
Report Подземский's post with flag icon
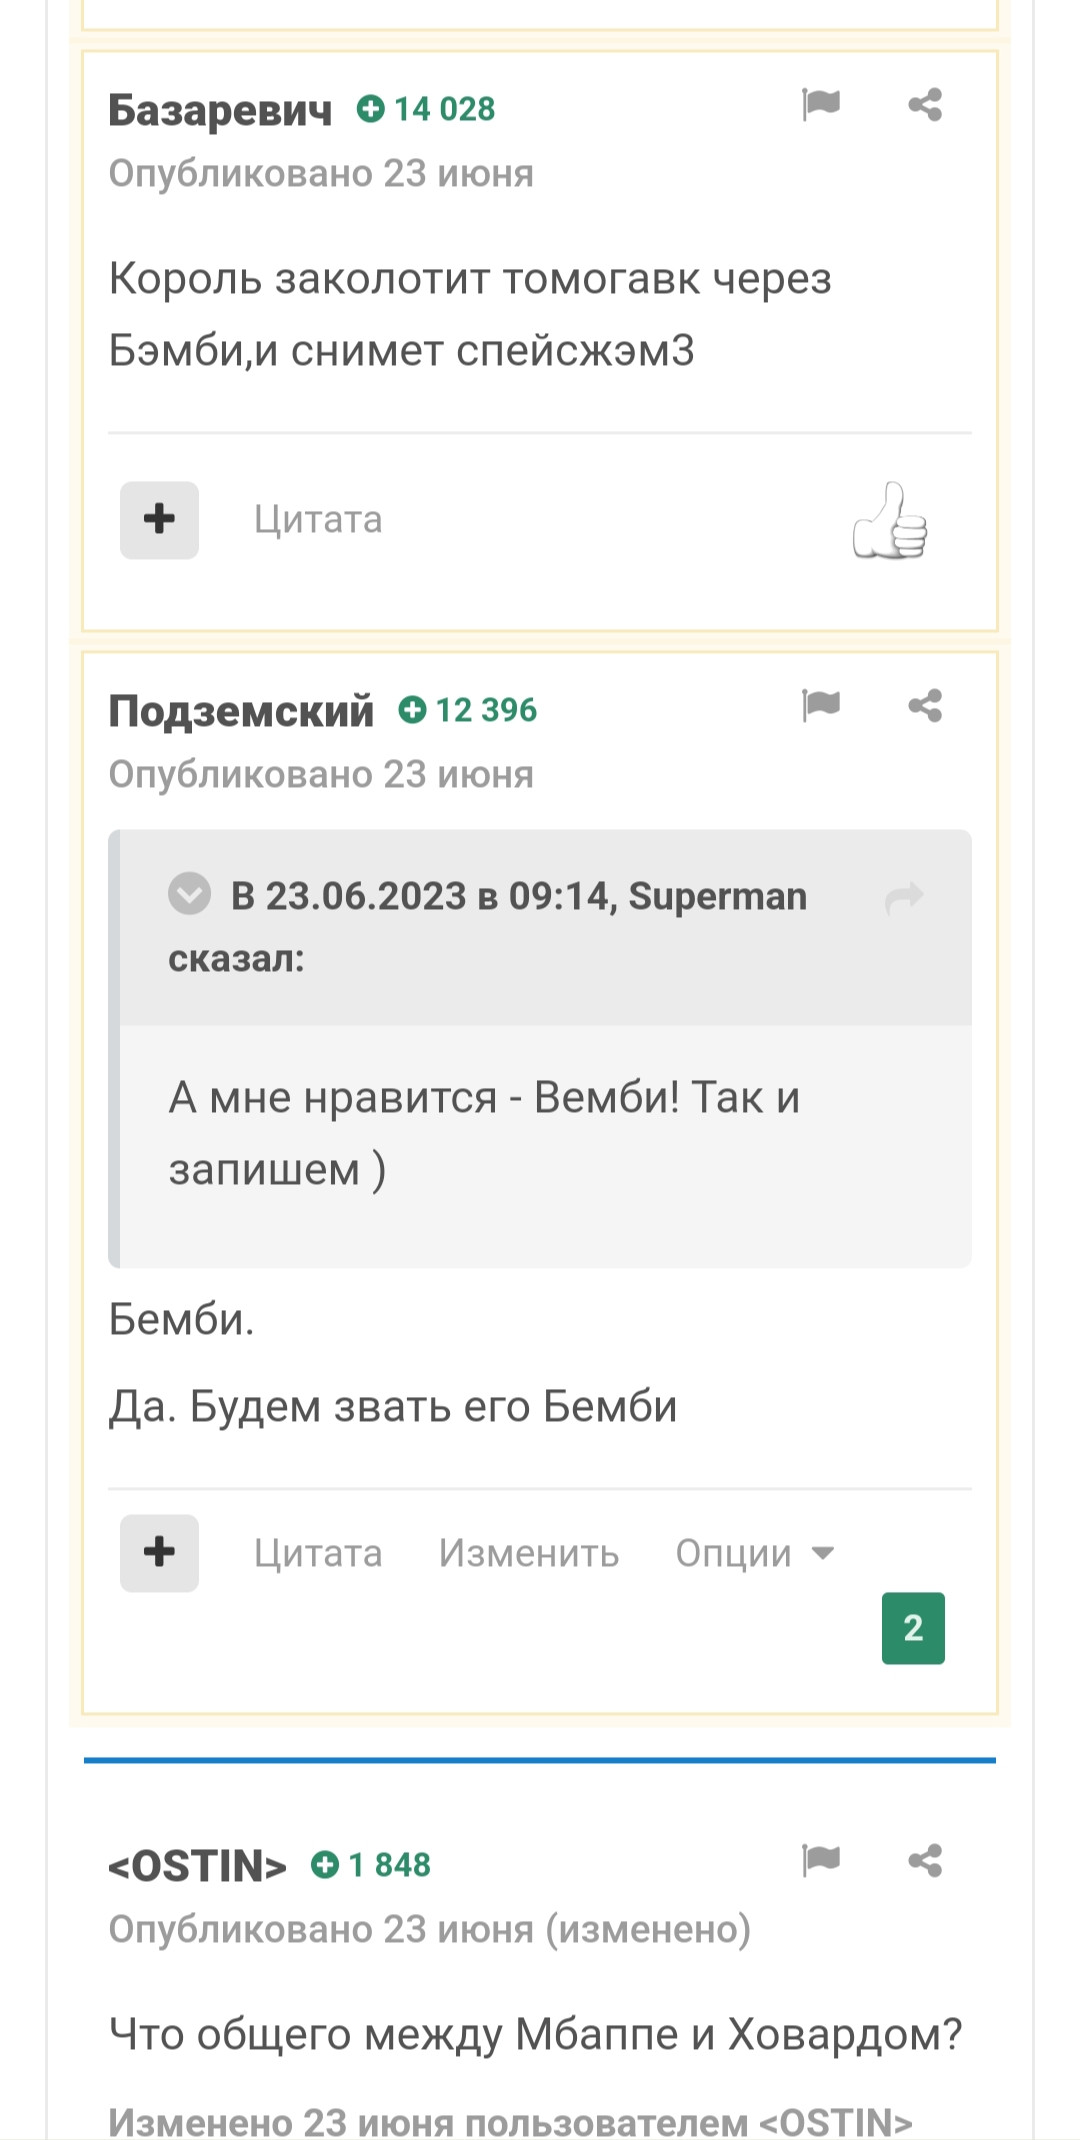click(821, 705)
